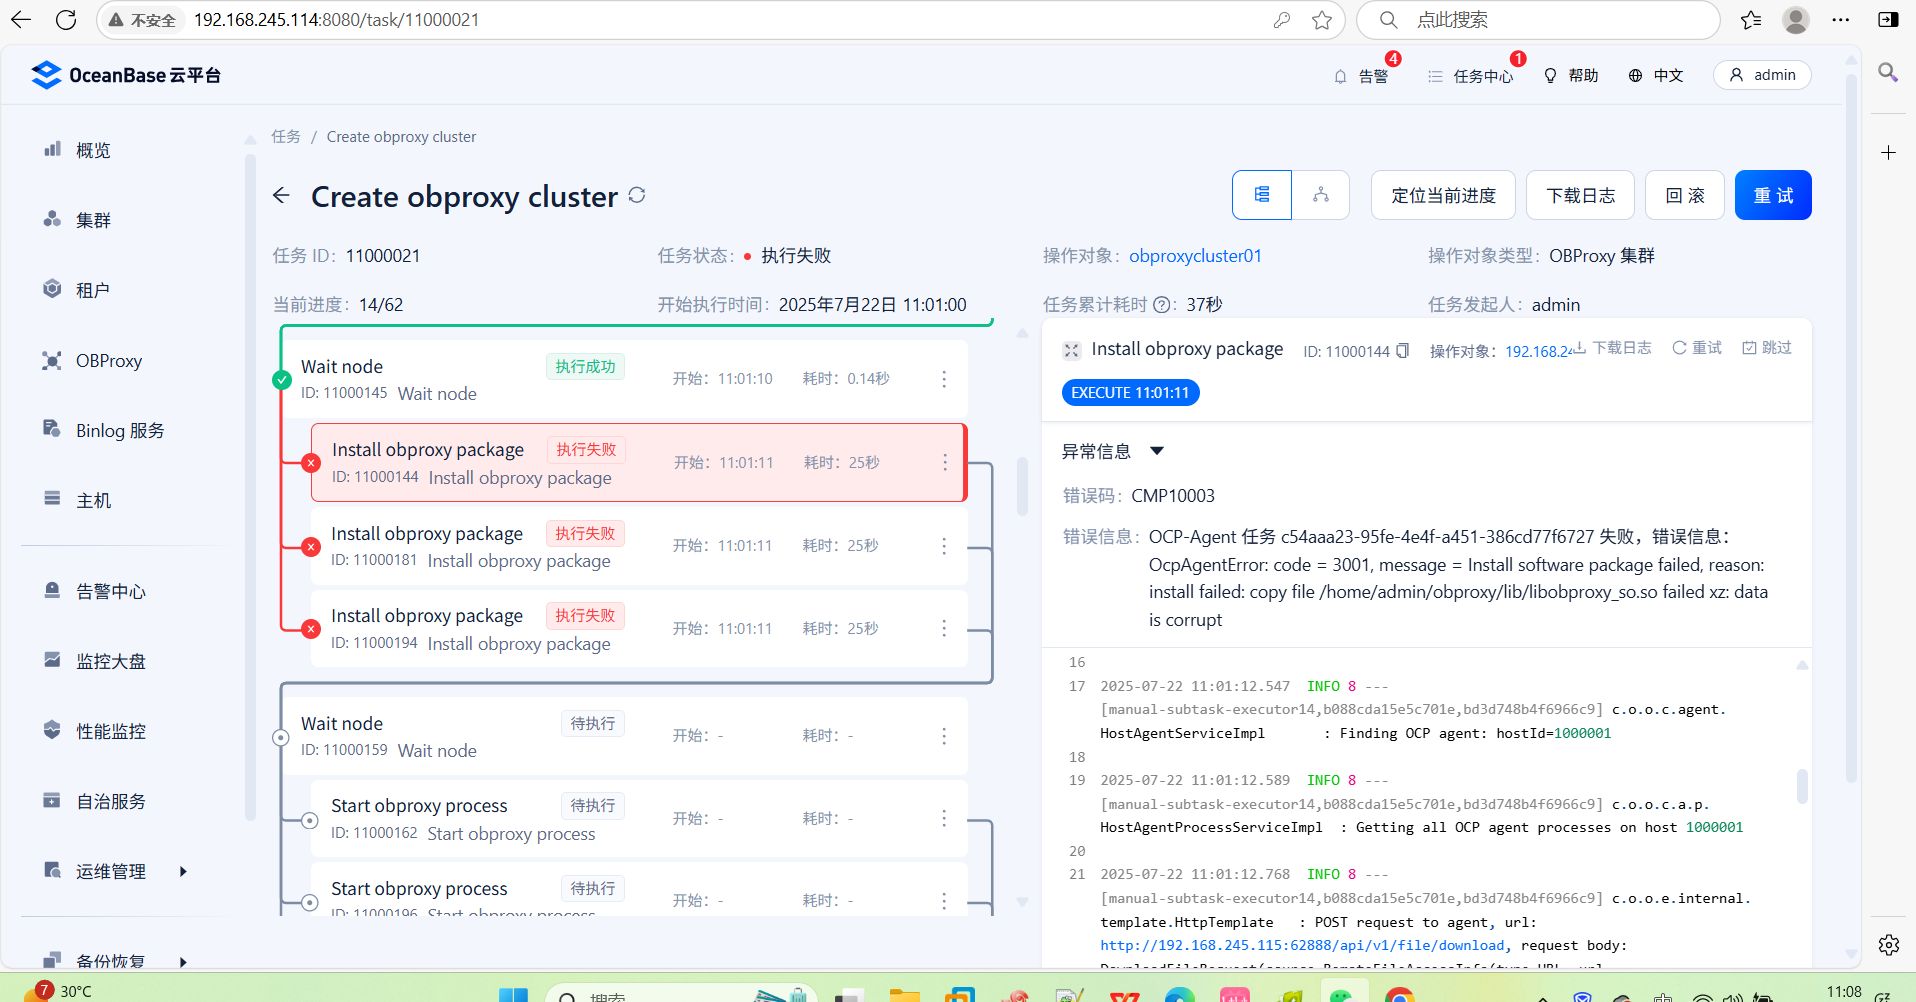The height and width of the screenshot is (1002, 1916).
Task: Click top 下载日志 download log button
Action: click(1580, 195)
